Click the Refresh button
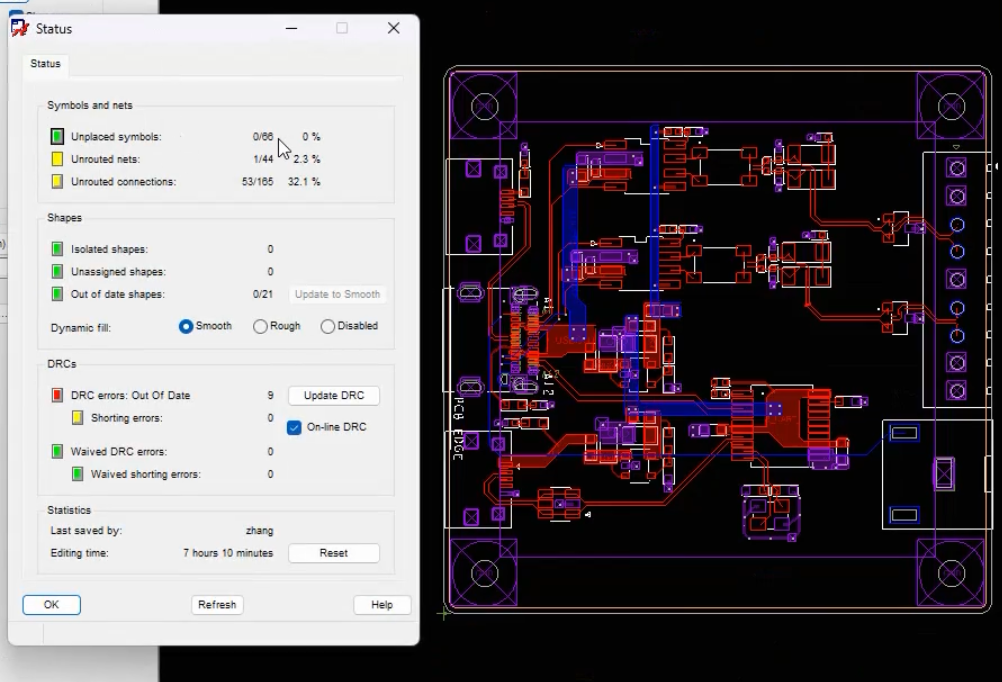 (217, 605)
